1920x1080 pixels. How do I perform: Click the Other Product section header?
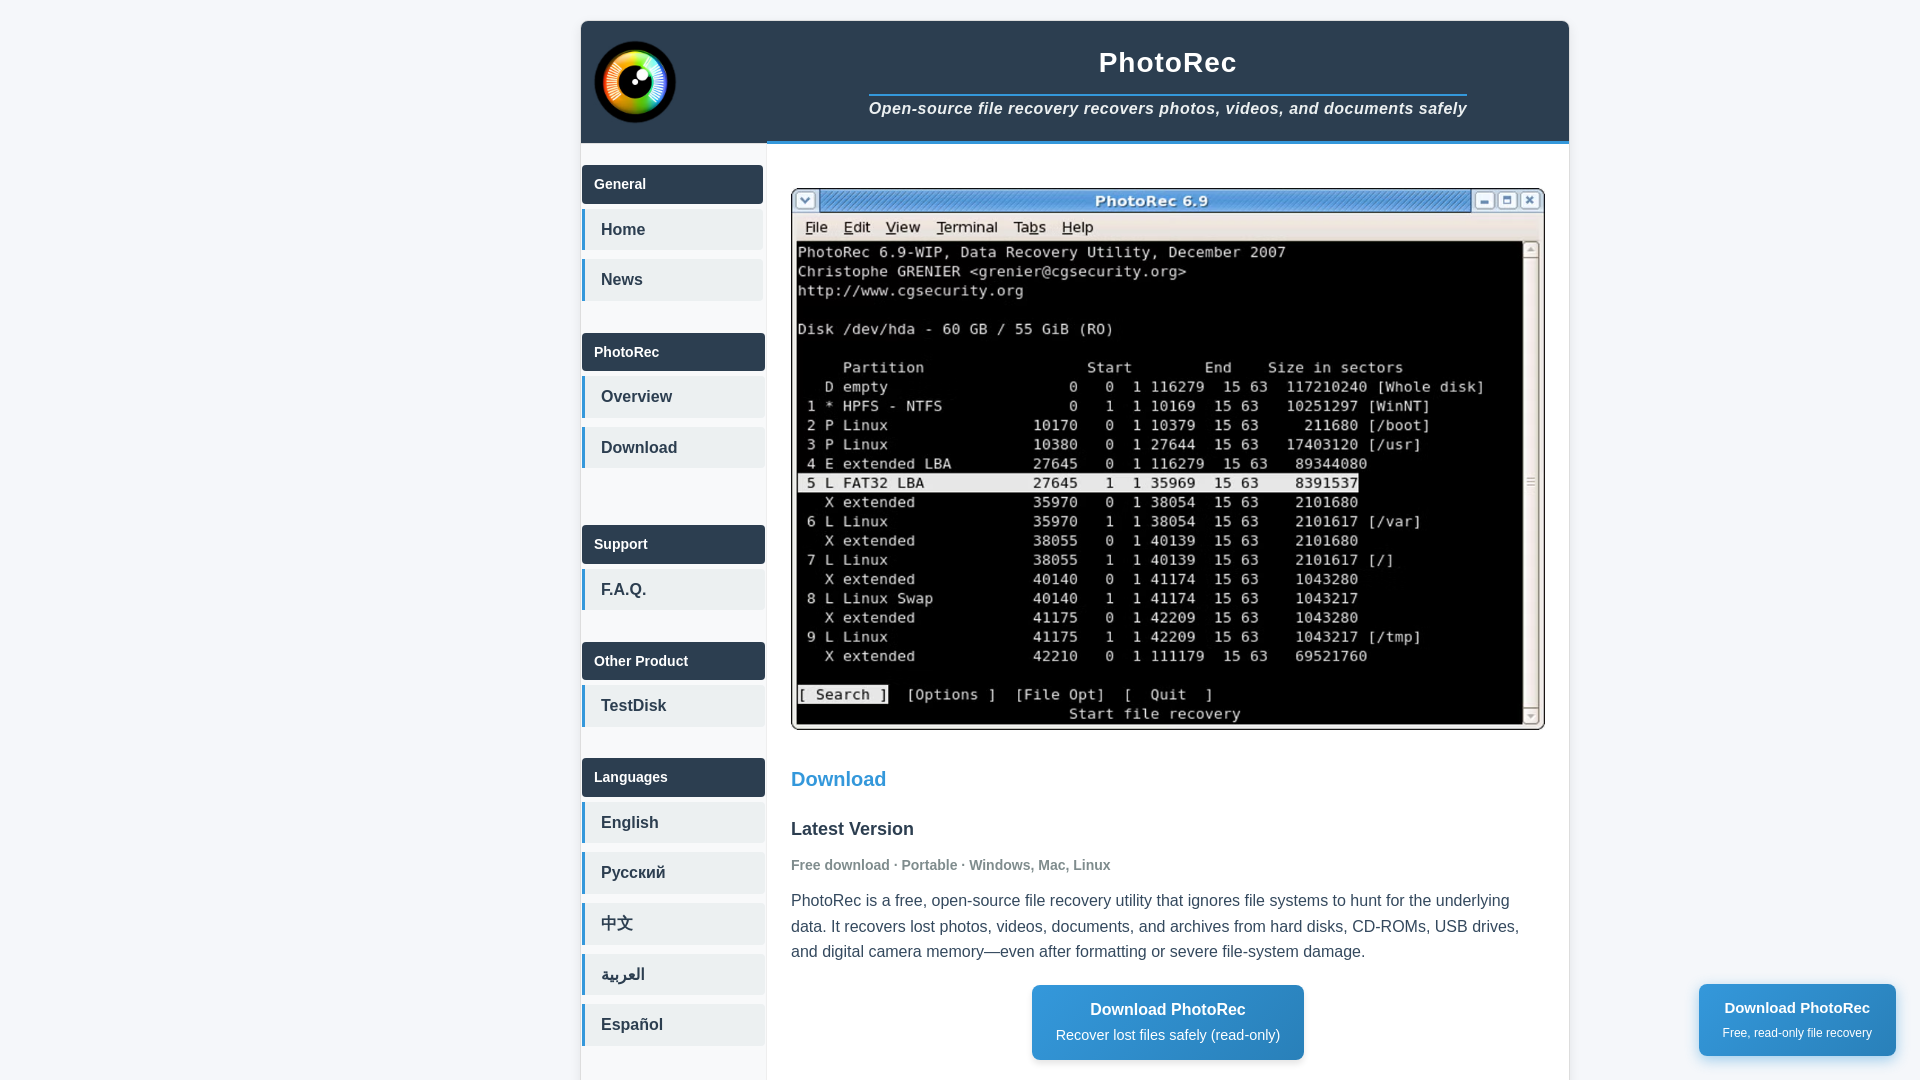point(673,661)
